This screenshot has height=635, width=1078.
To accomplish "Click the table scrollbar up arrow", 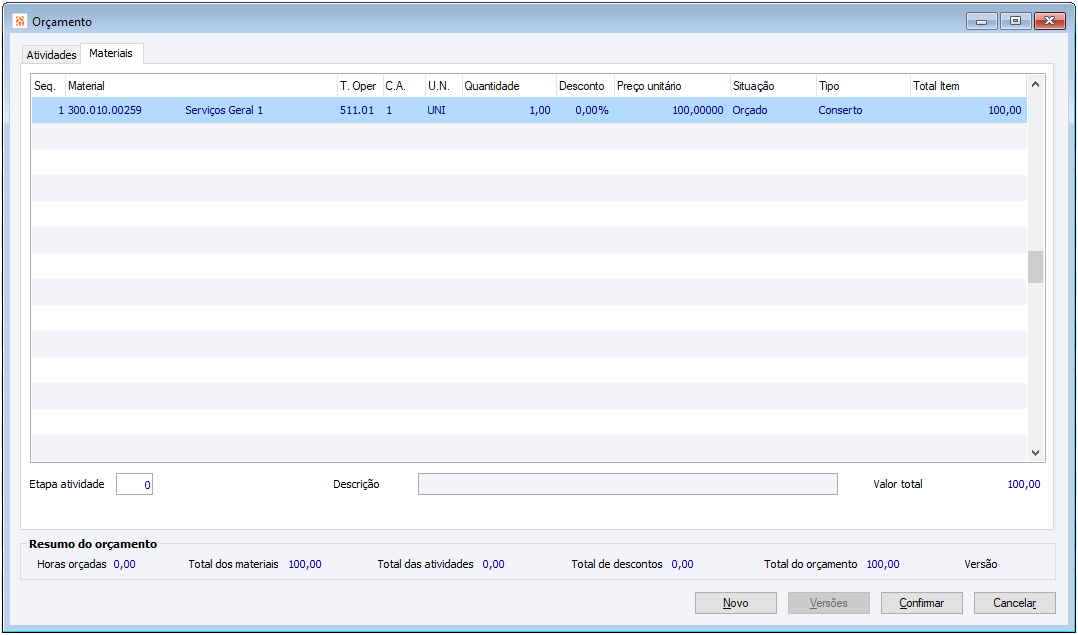I will [x=1035, y=85].
